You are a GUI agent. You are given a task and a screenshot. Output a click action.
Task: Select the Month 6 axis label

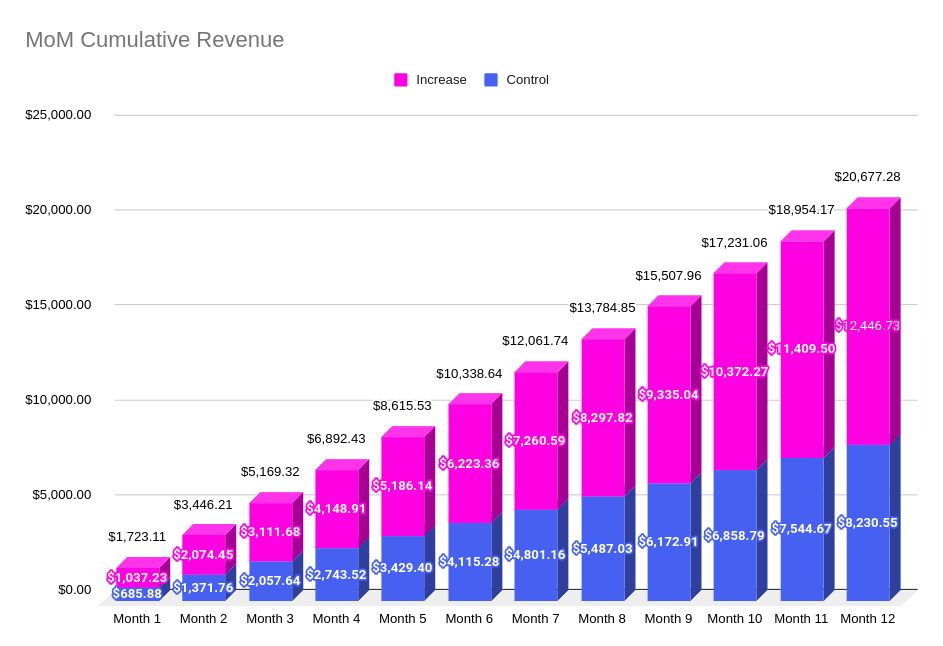469,619
